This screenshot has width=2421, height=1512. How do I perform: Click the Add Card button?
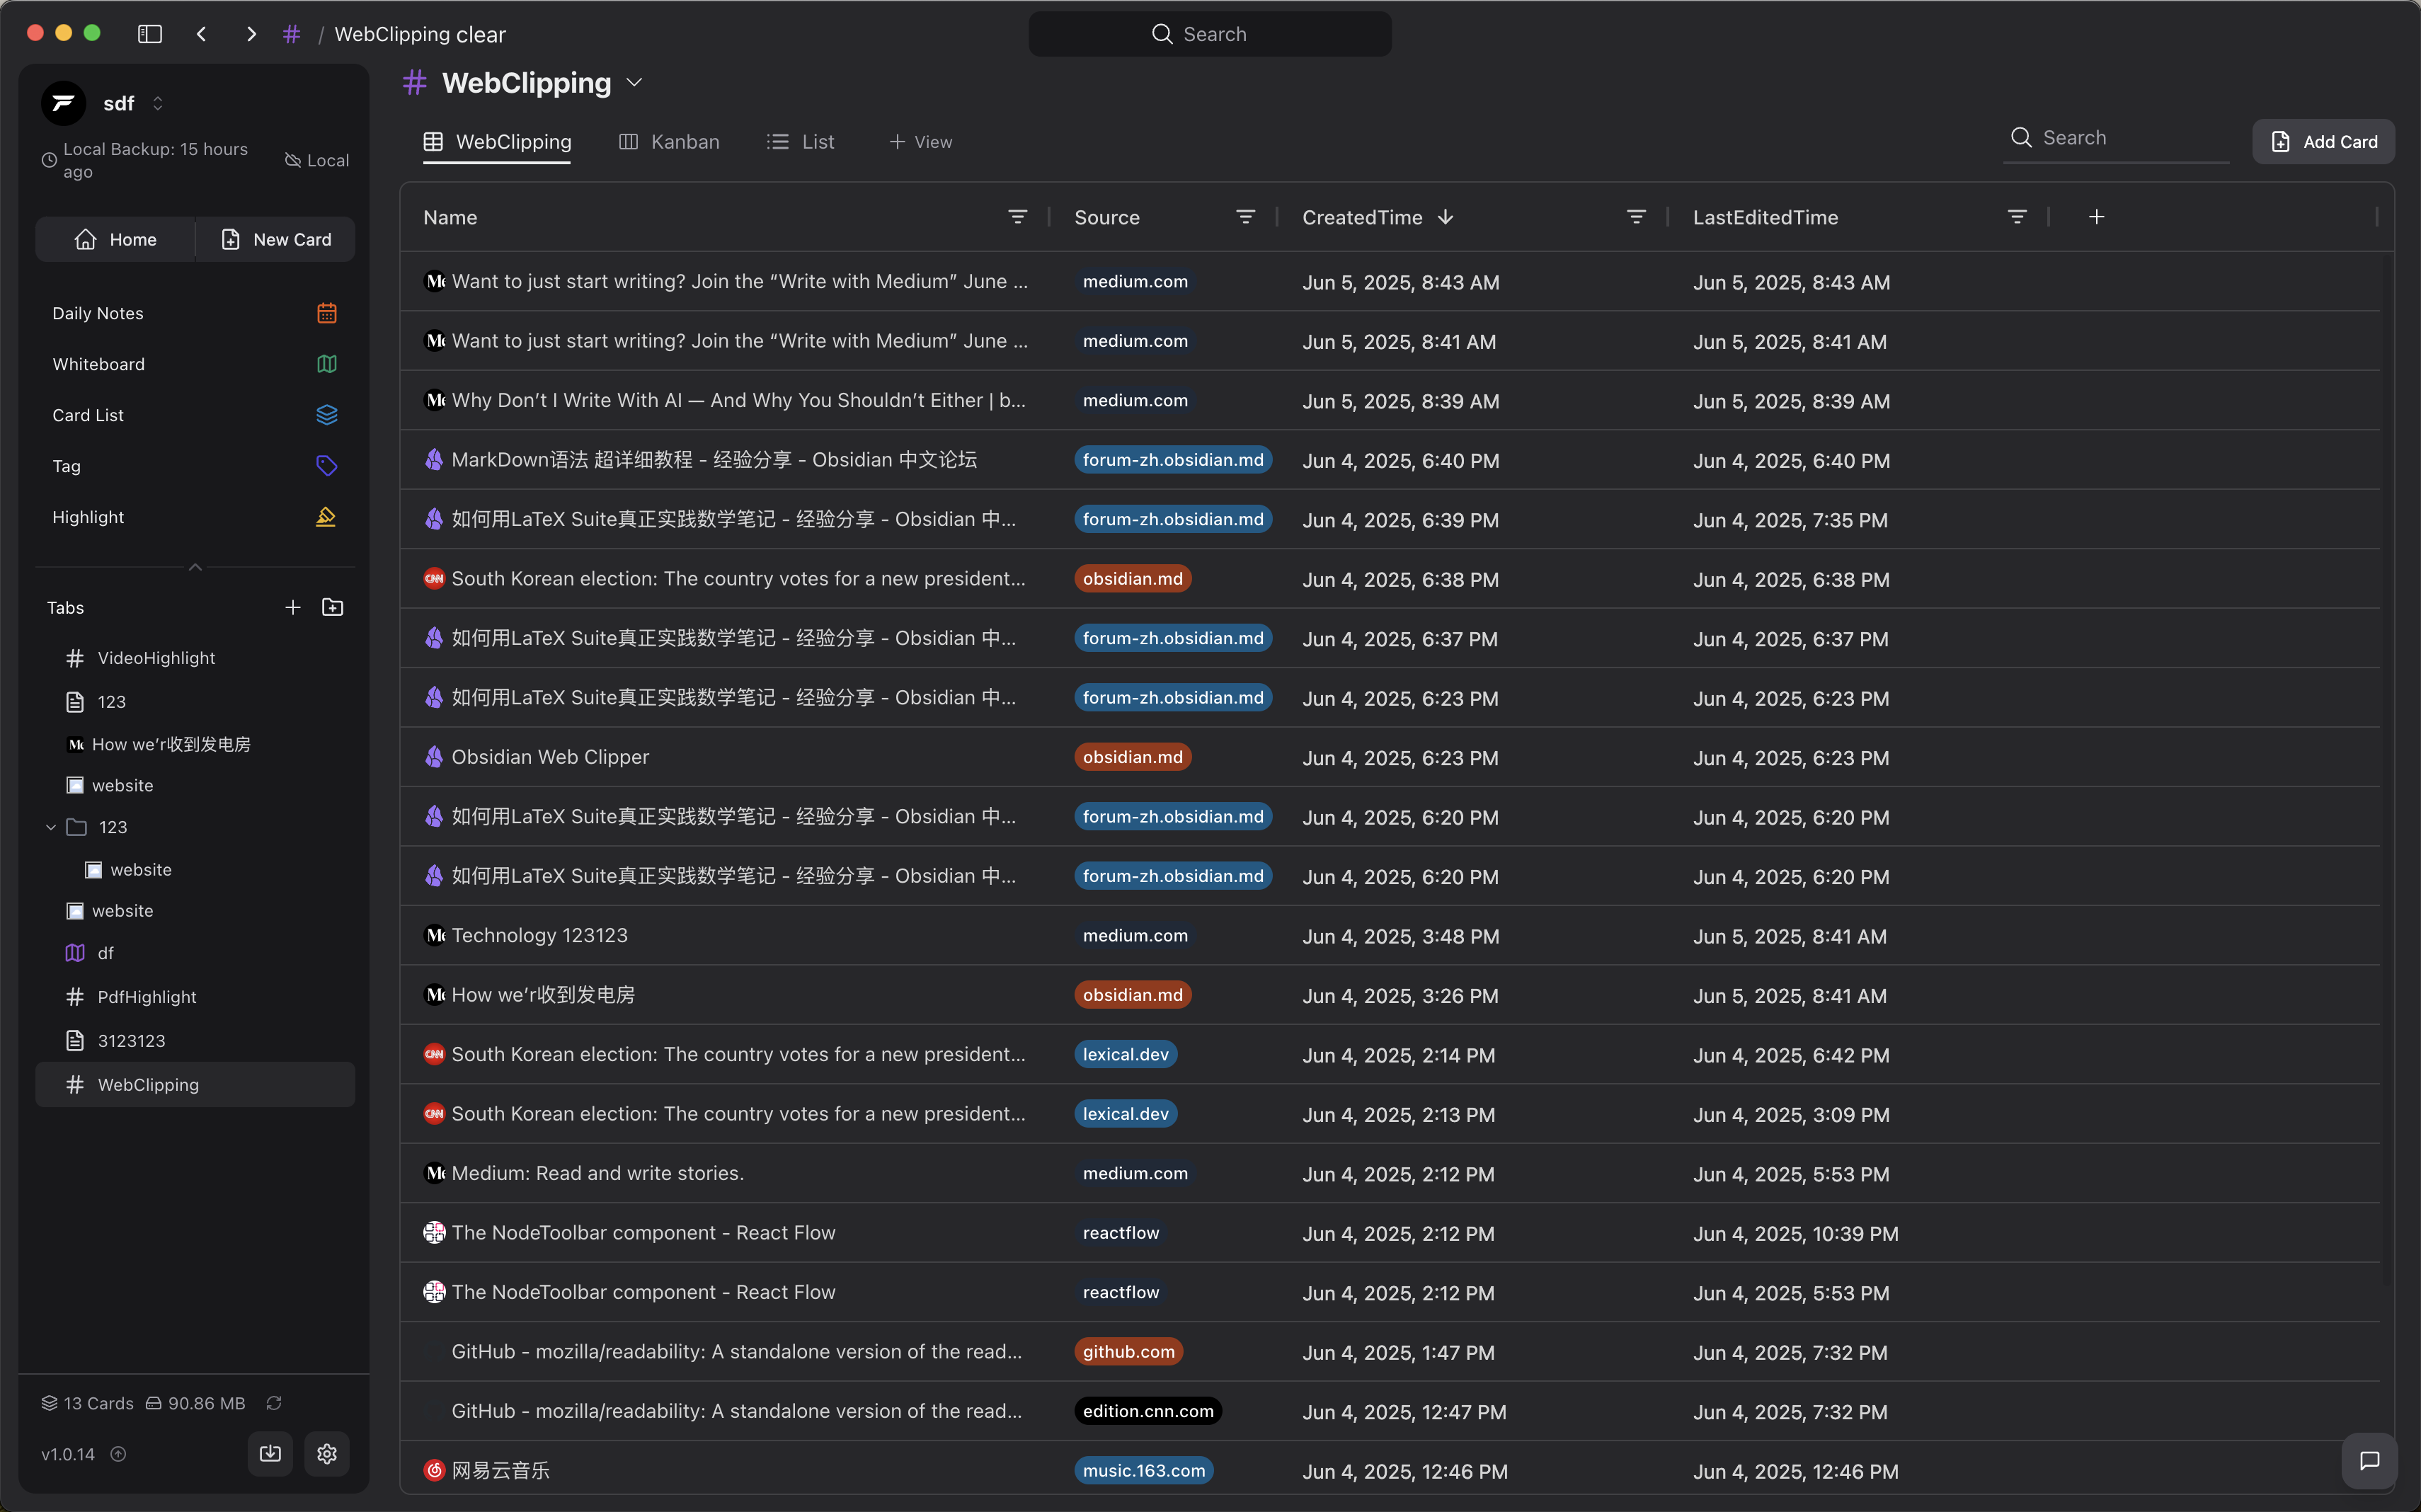click(2324, 142)
